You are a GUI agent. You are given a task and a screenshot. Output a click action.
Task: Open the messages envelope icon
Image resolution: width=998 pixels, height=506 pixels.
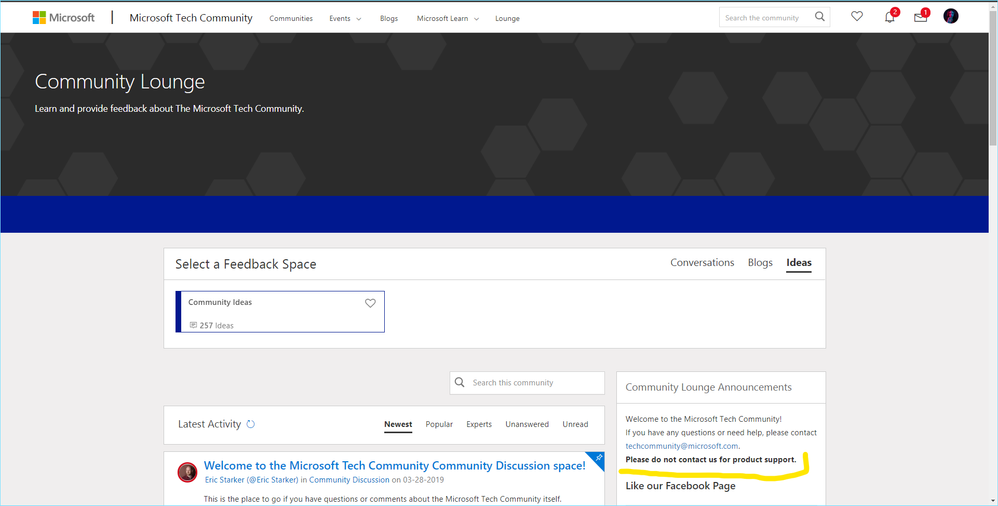point(920,17)
